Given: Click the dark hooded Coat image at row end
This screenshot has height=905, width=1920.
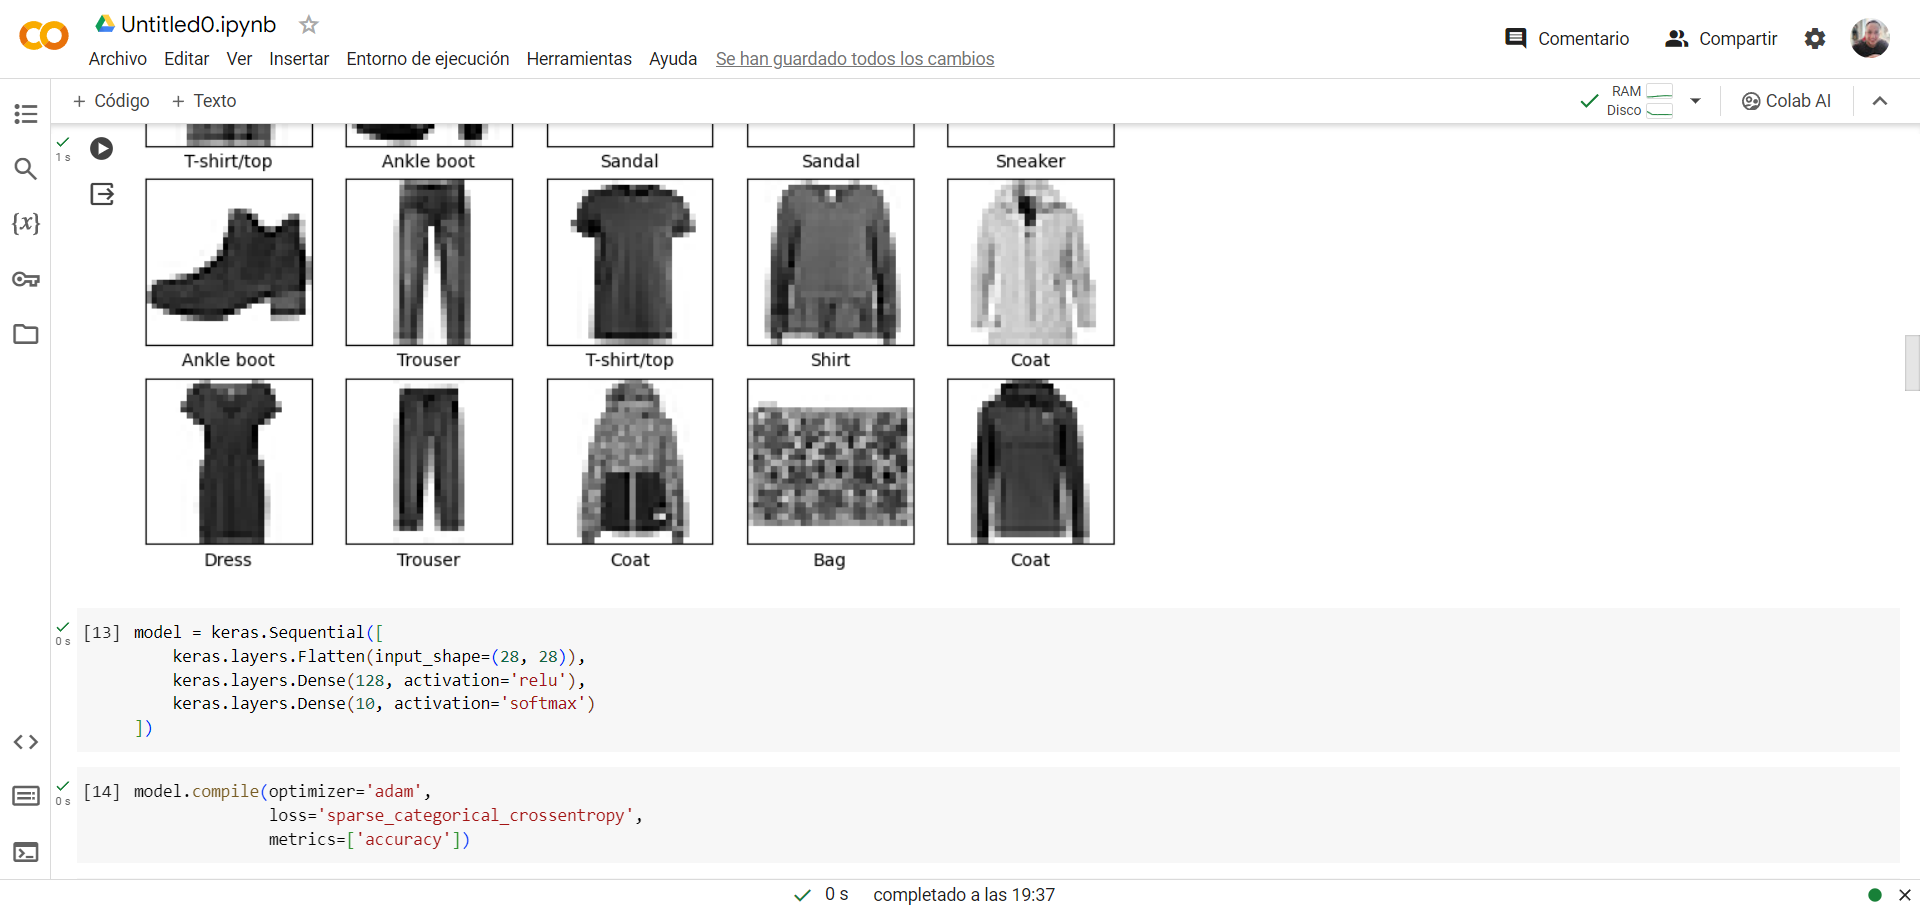Looking at the screenshot, I should (x=1031, y=461).
